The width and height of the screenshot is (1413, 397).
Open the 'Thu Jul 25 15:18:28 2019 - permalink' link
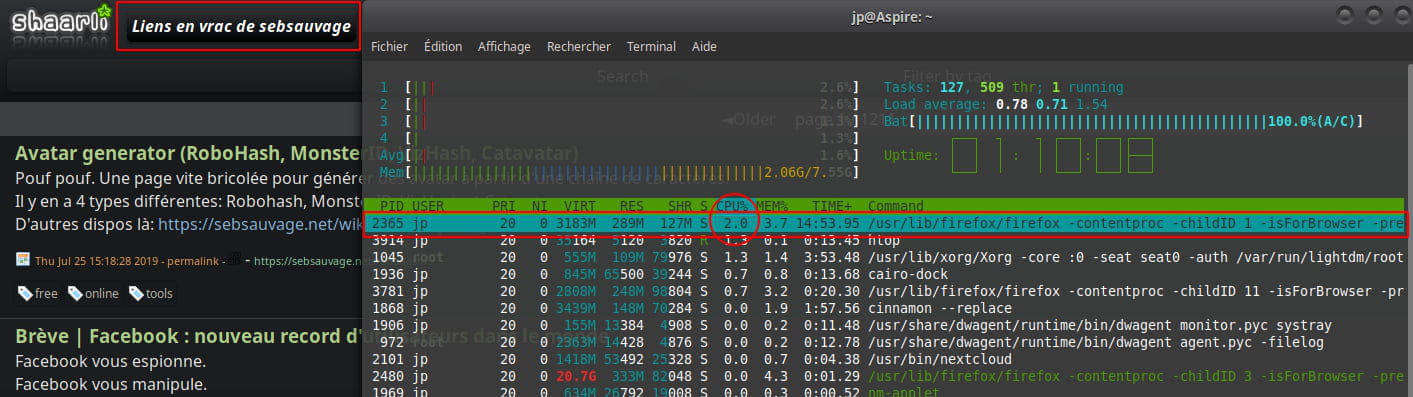126,262
